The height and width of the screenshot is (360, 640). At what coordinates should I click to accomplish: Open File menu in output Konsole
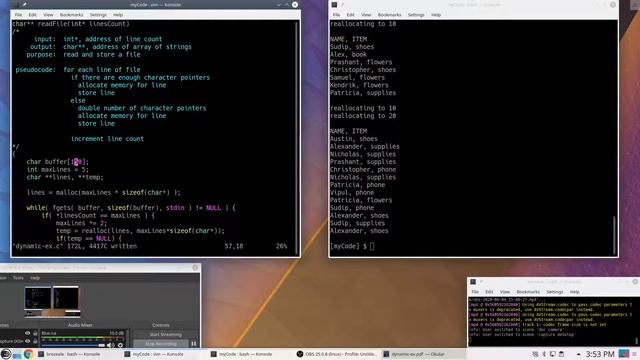click(x=336, y=15)
